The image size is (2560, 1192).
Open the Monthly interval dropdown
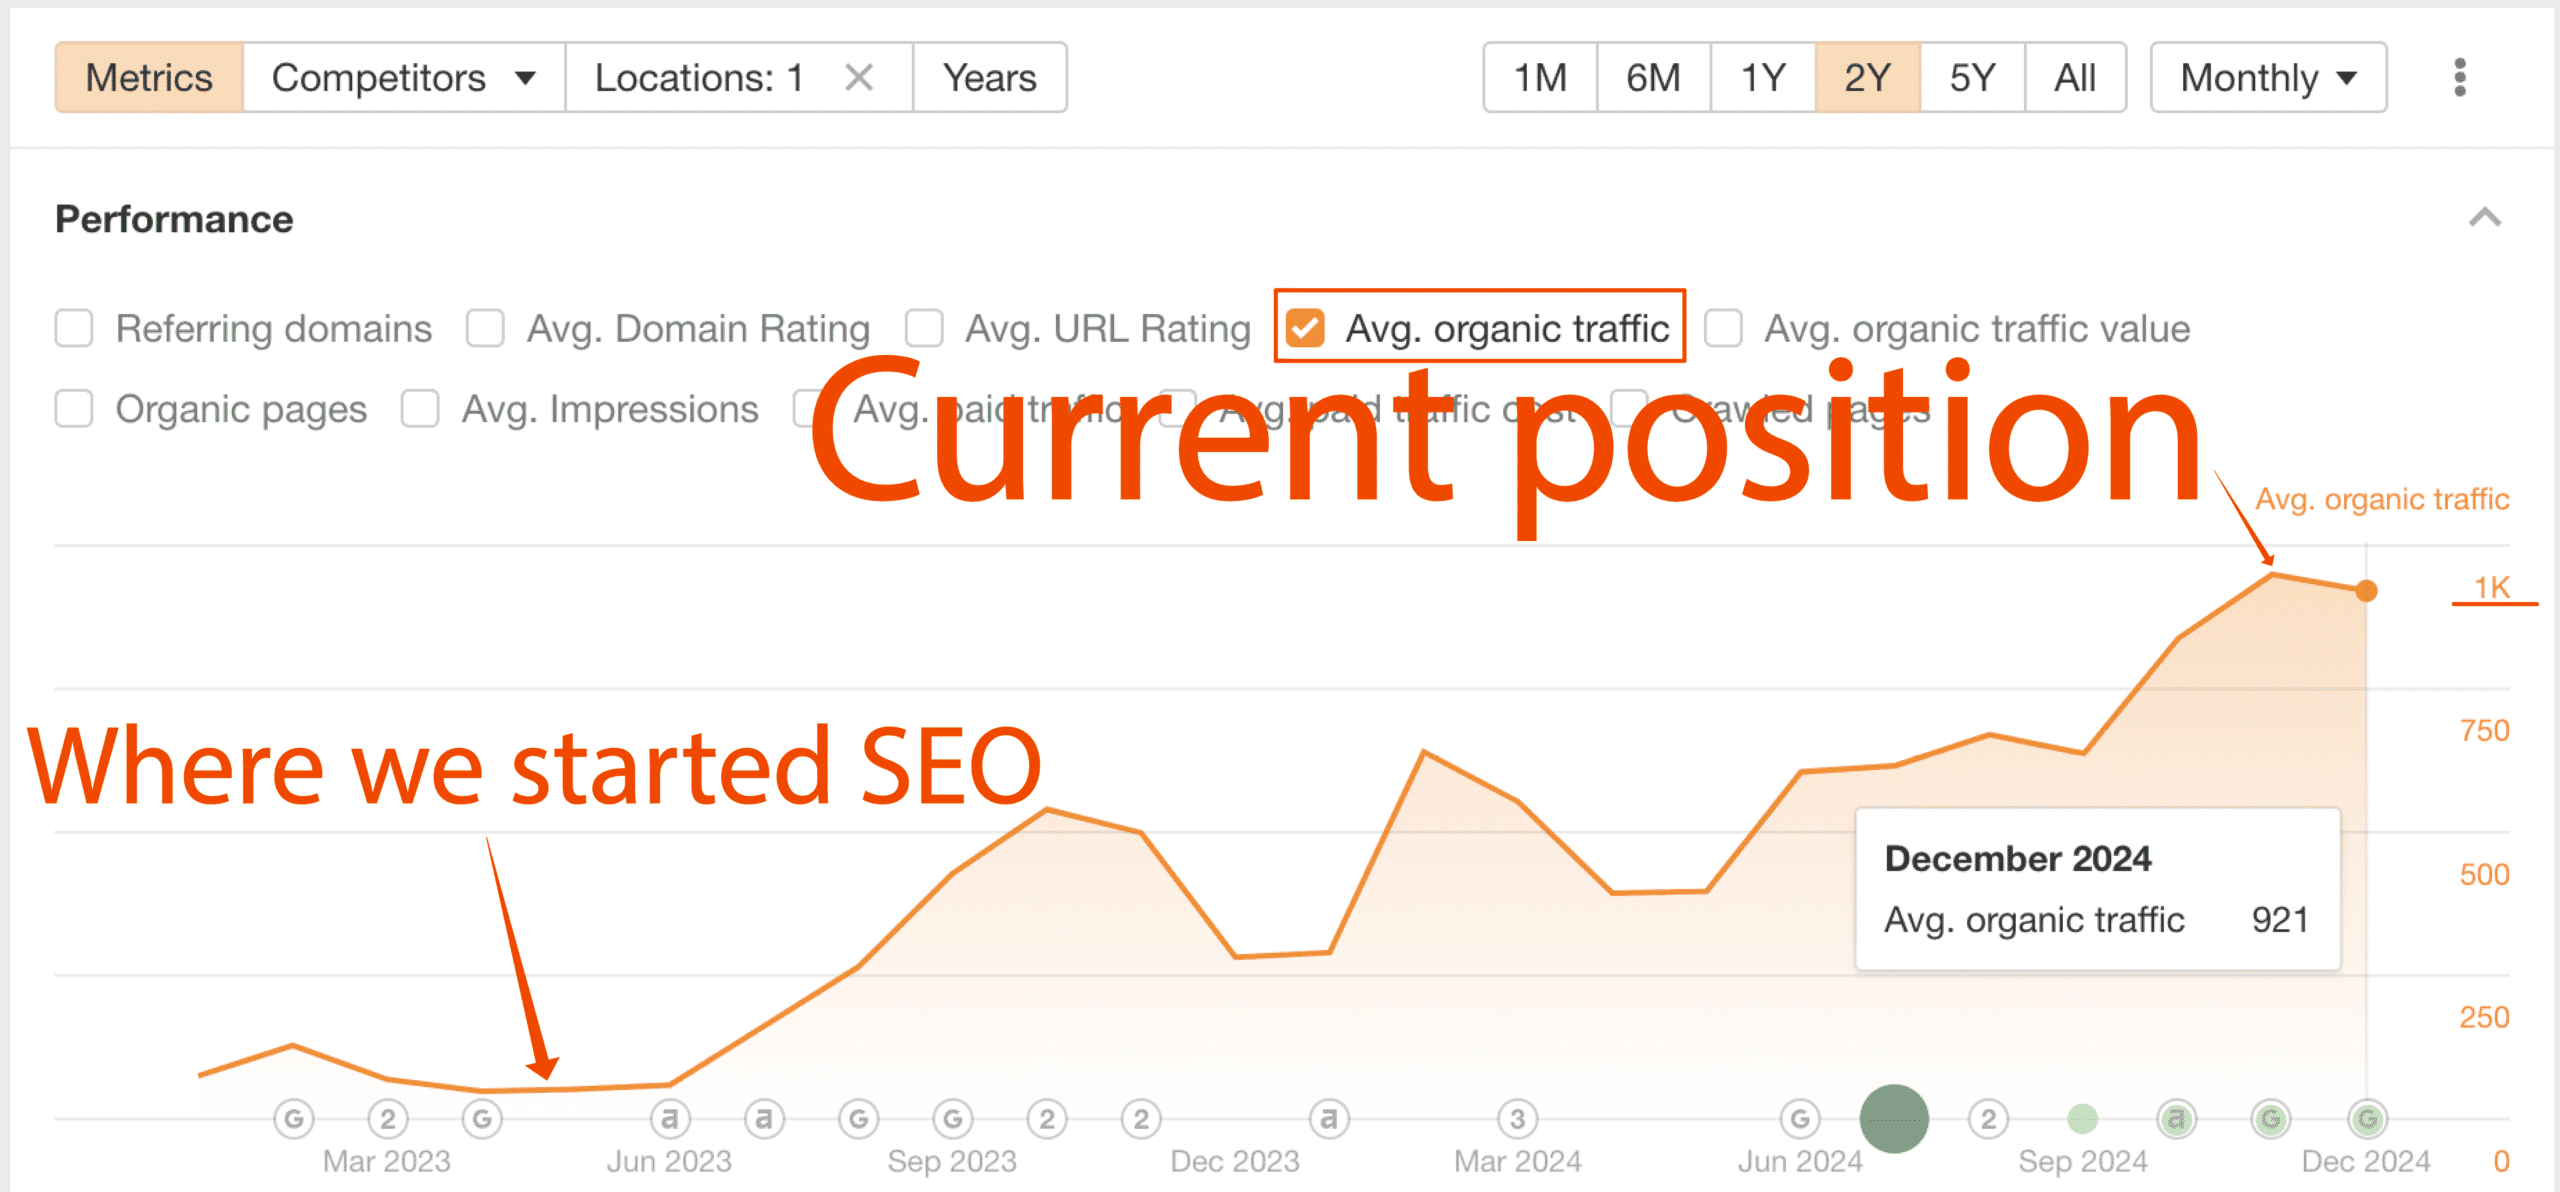[2268, 77]
